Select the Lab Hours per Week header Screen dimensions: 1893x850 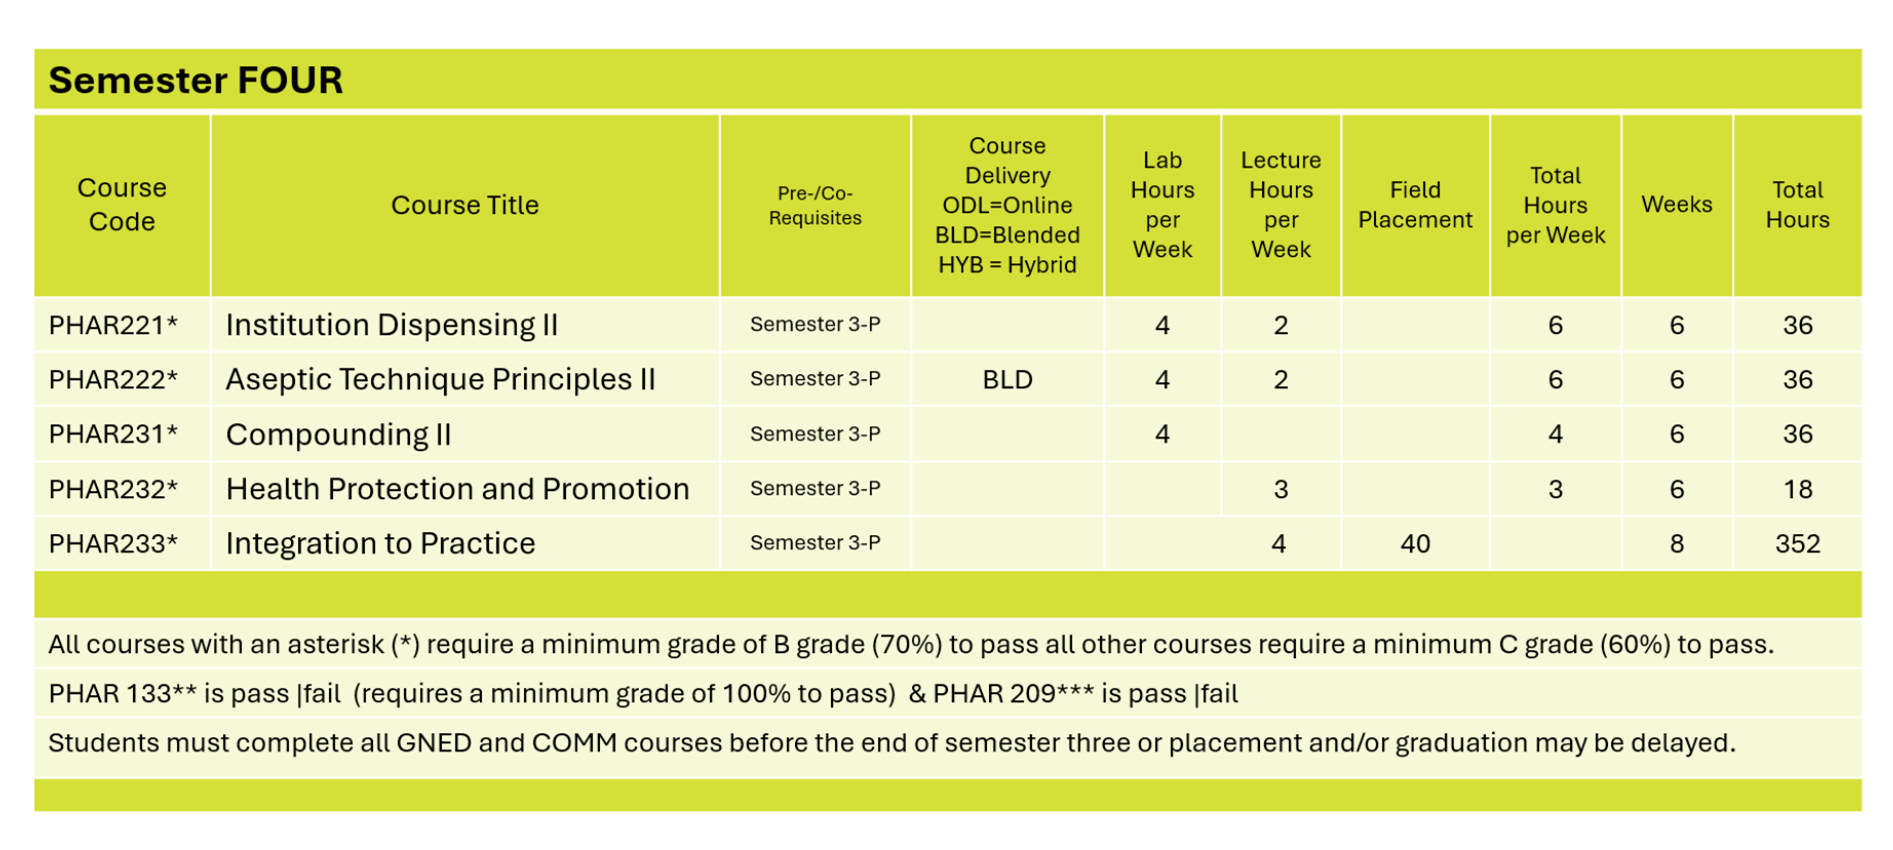(x=1162, y=205)
